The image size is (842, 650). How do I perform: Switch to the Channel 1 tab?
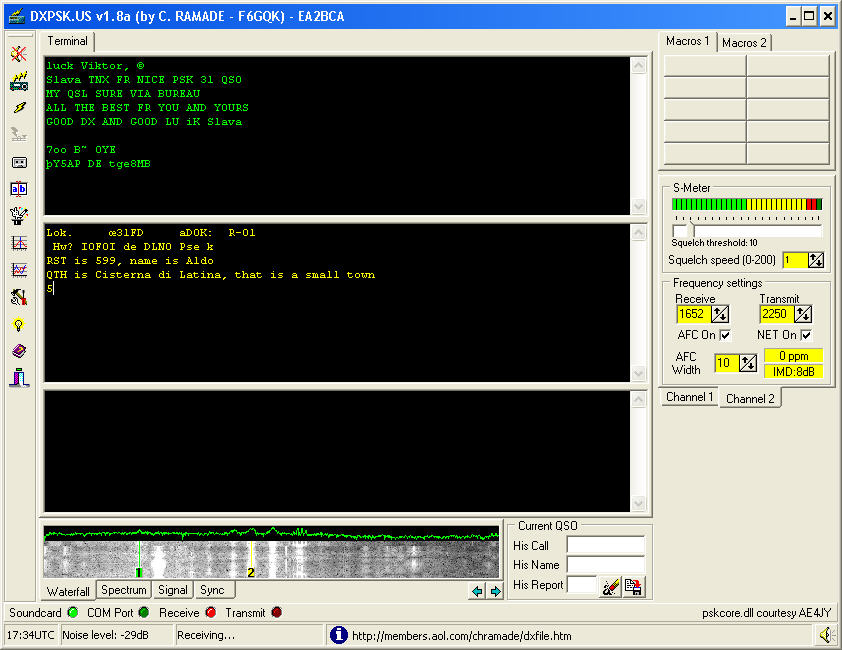point(690,397)
